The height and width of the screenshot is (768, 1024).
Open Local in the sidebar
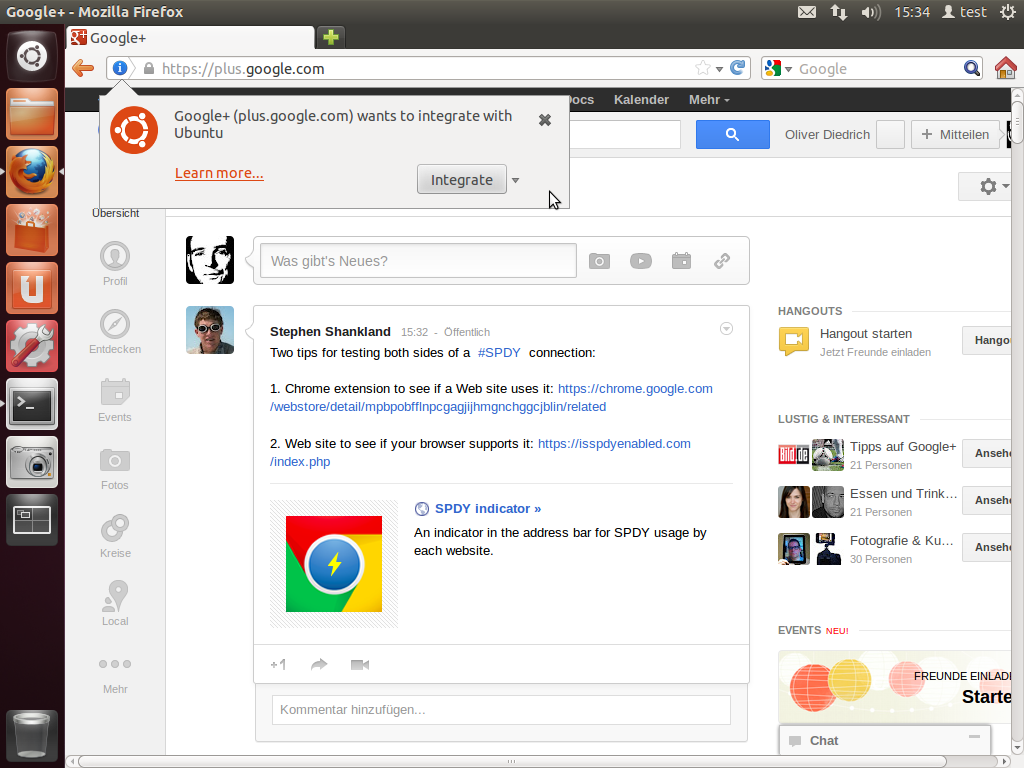click(x=116, y=596)
